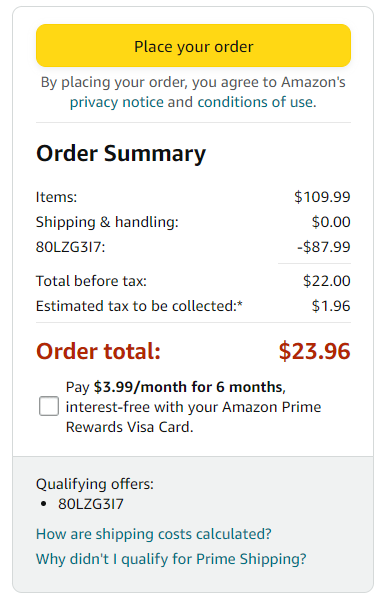The height and width of the screenshot is (600, 382).
Task: Click the Shipping & handling label
Action: coord(107,222)
